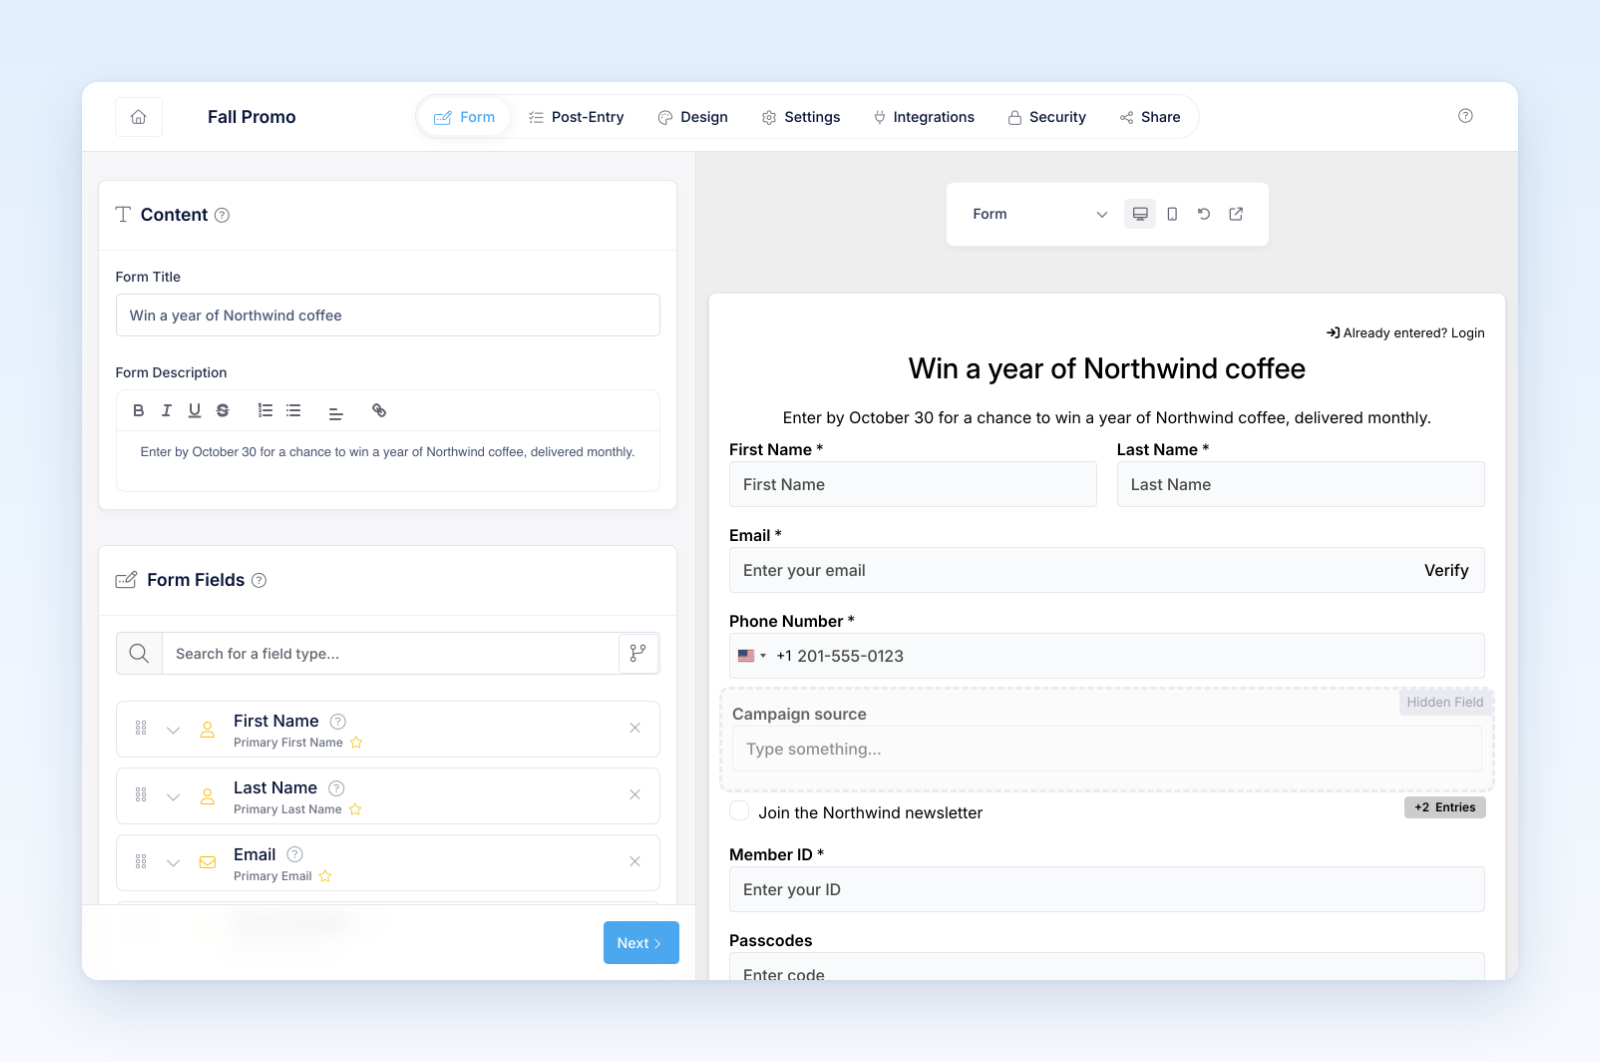Viewport: 1600px width, 1062px height.
Task: Check Join the Northwind newsletter box
Action: 739,811
